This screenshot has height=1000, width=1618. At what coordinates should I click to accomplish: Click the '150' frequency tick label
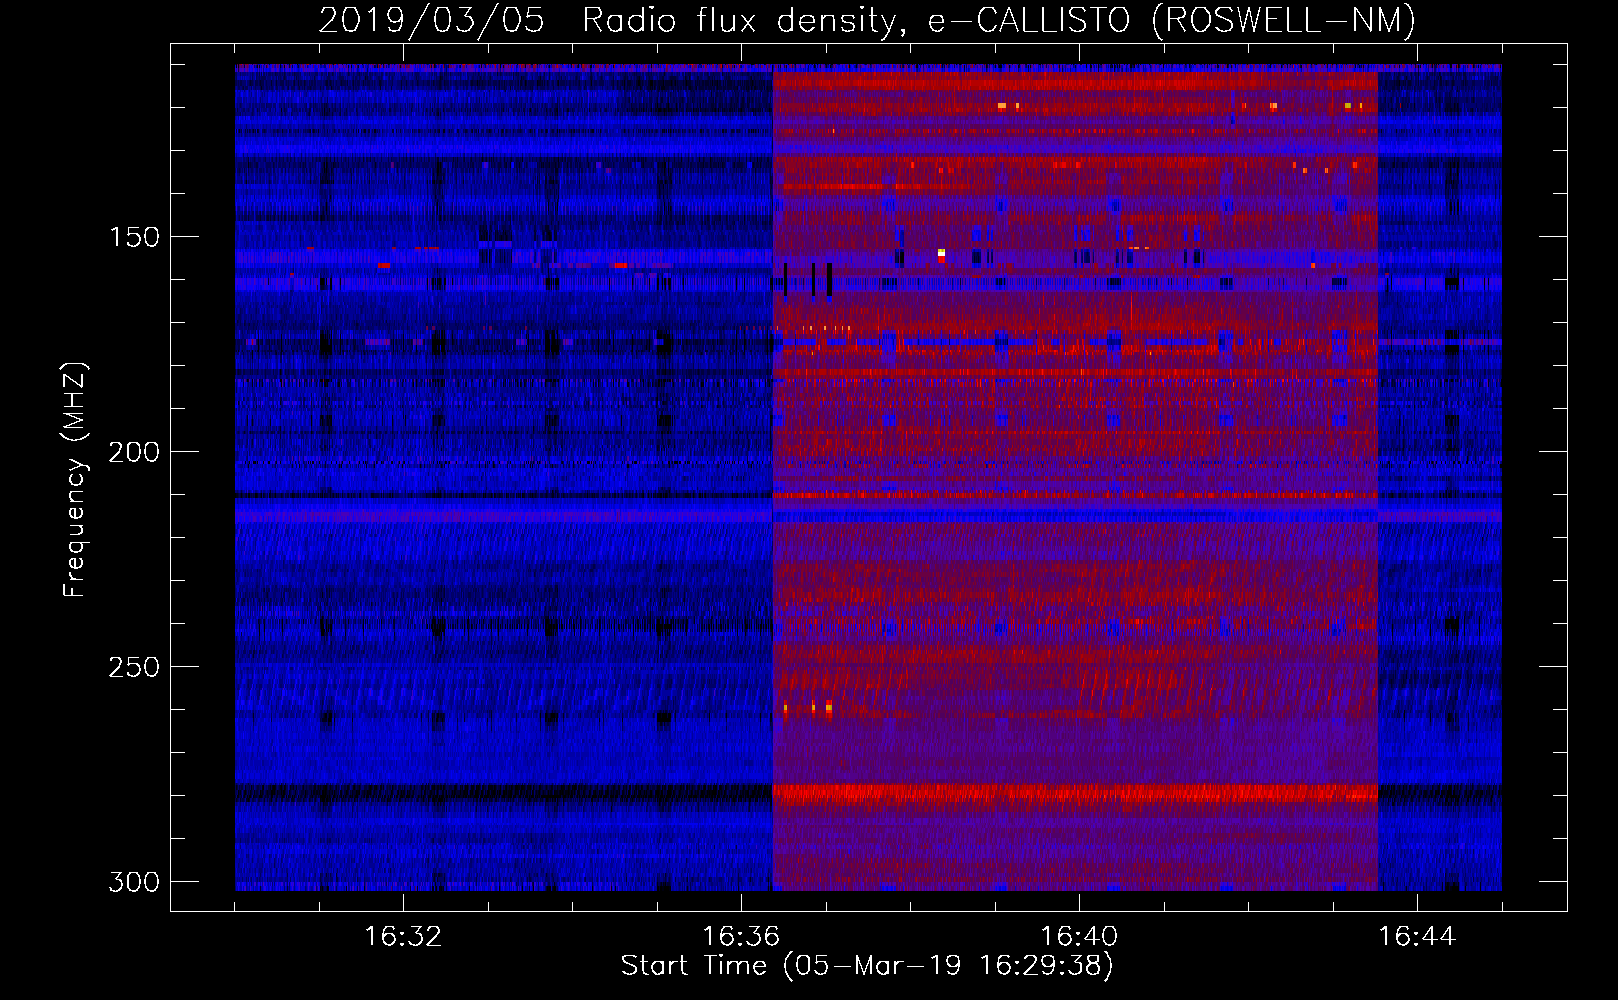(x=134, y=237)
